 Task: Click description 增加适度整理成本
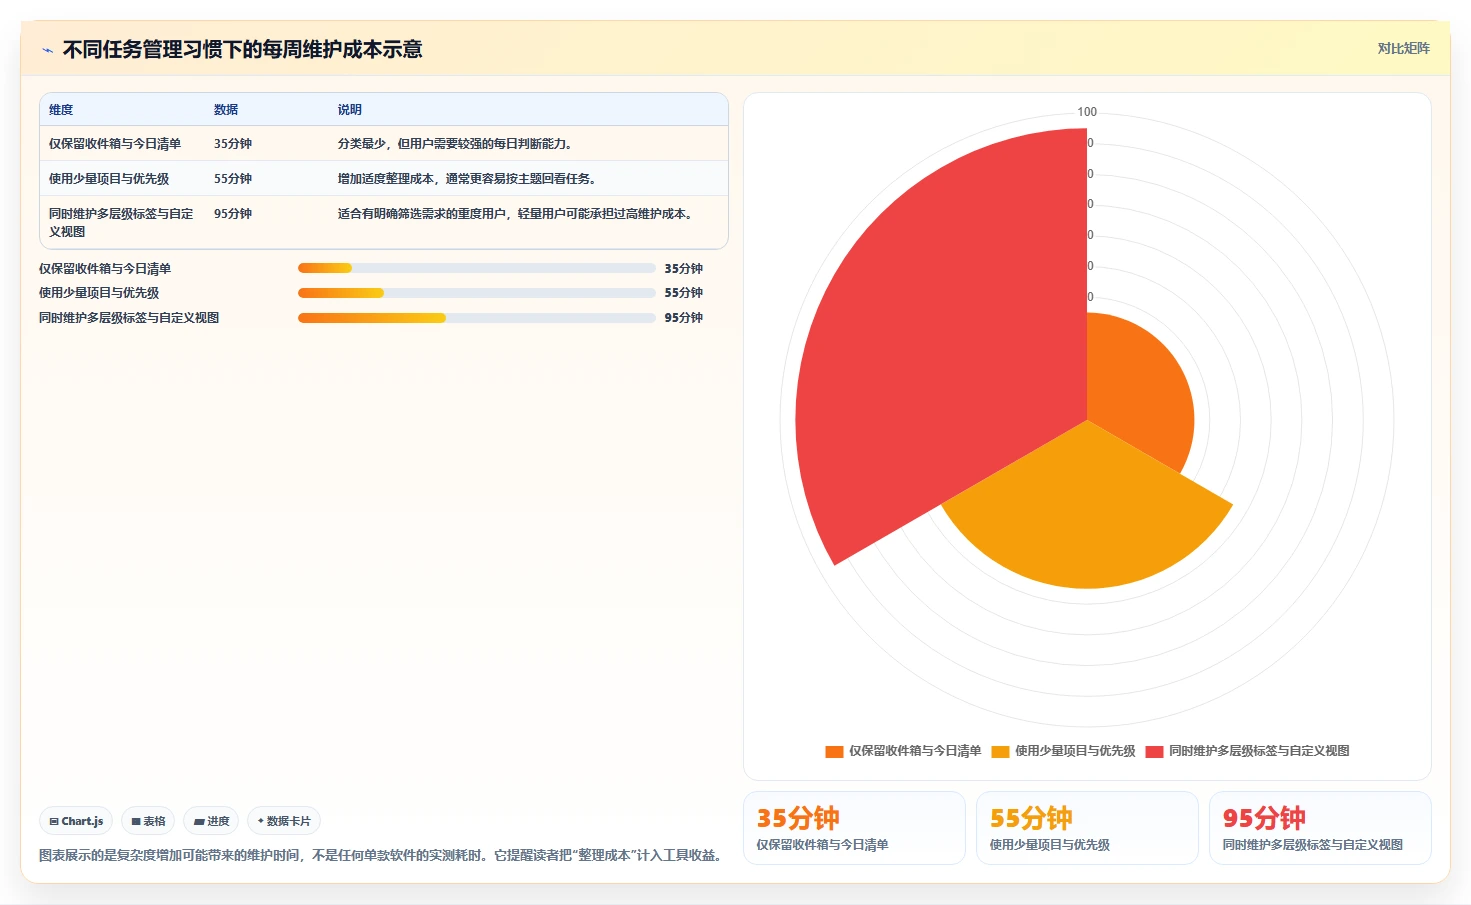[466, 179]
